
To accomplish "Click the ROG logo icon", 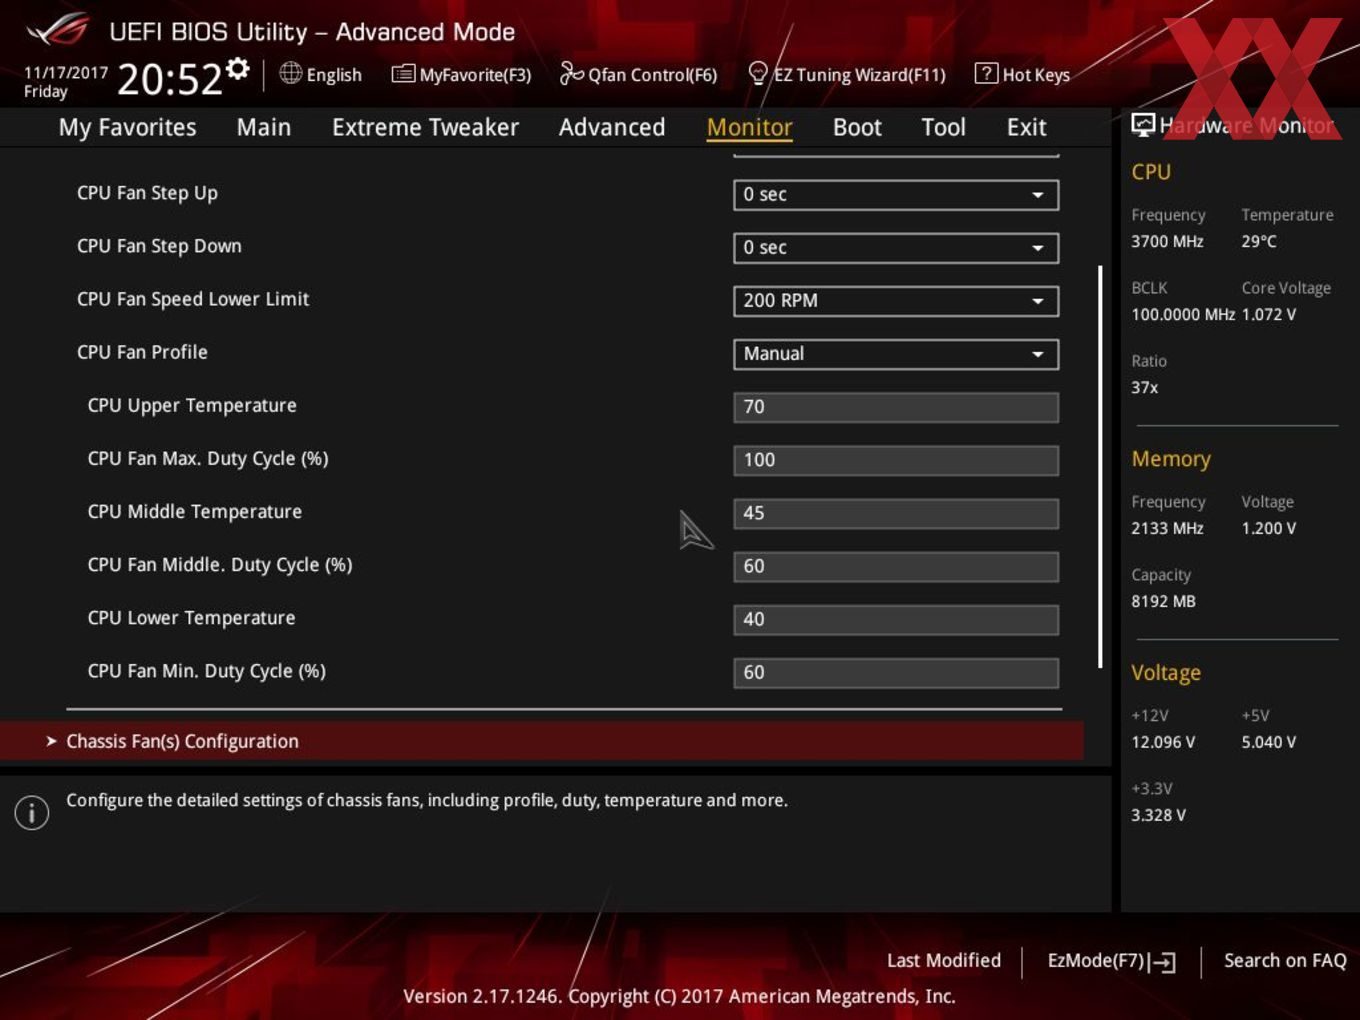I will pyautogui.click(x=58, y=30).
